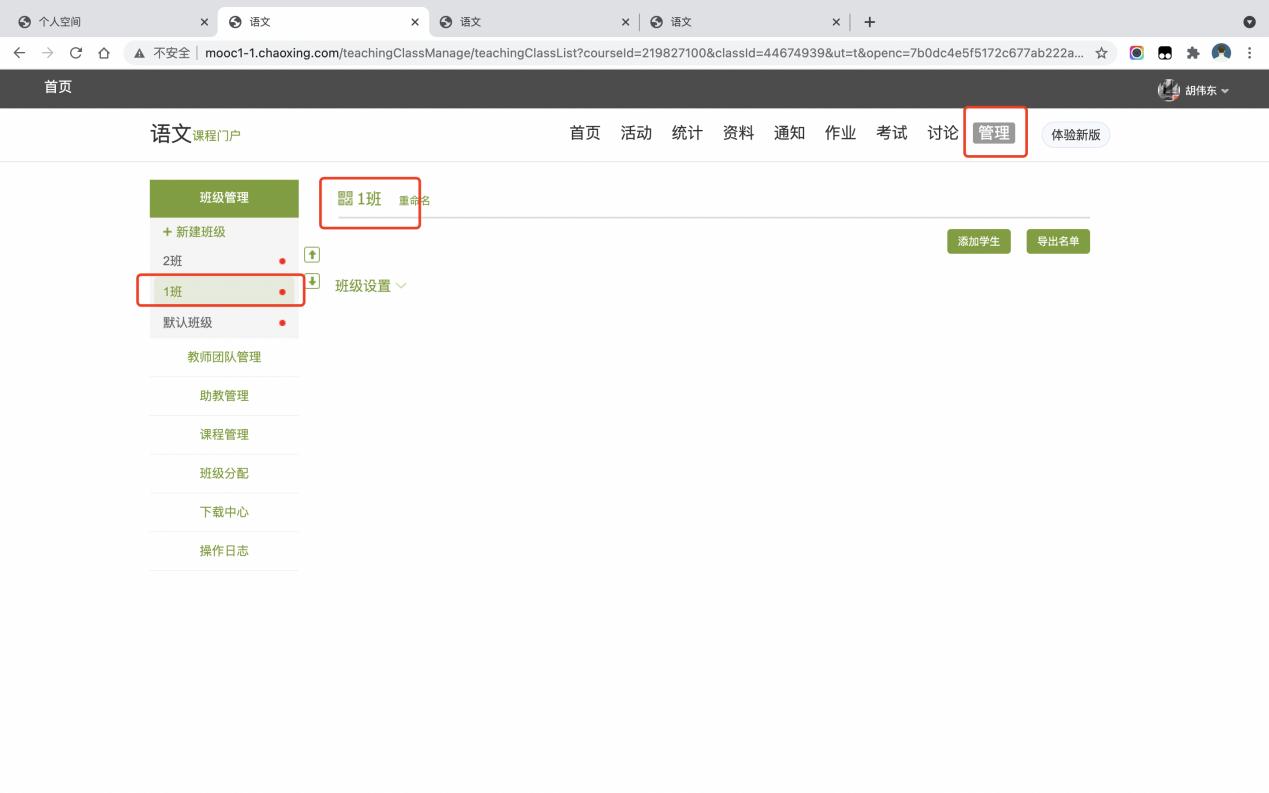
Task: Open 班级分配 in sidebar
Action: pyautogui.click(x=224, y=473)
